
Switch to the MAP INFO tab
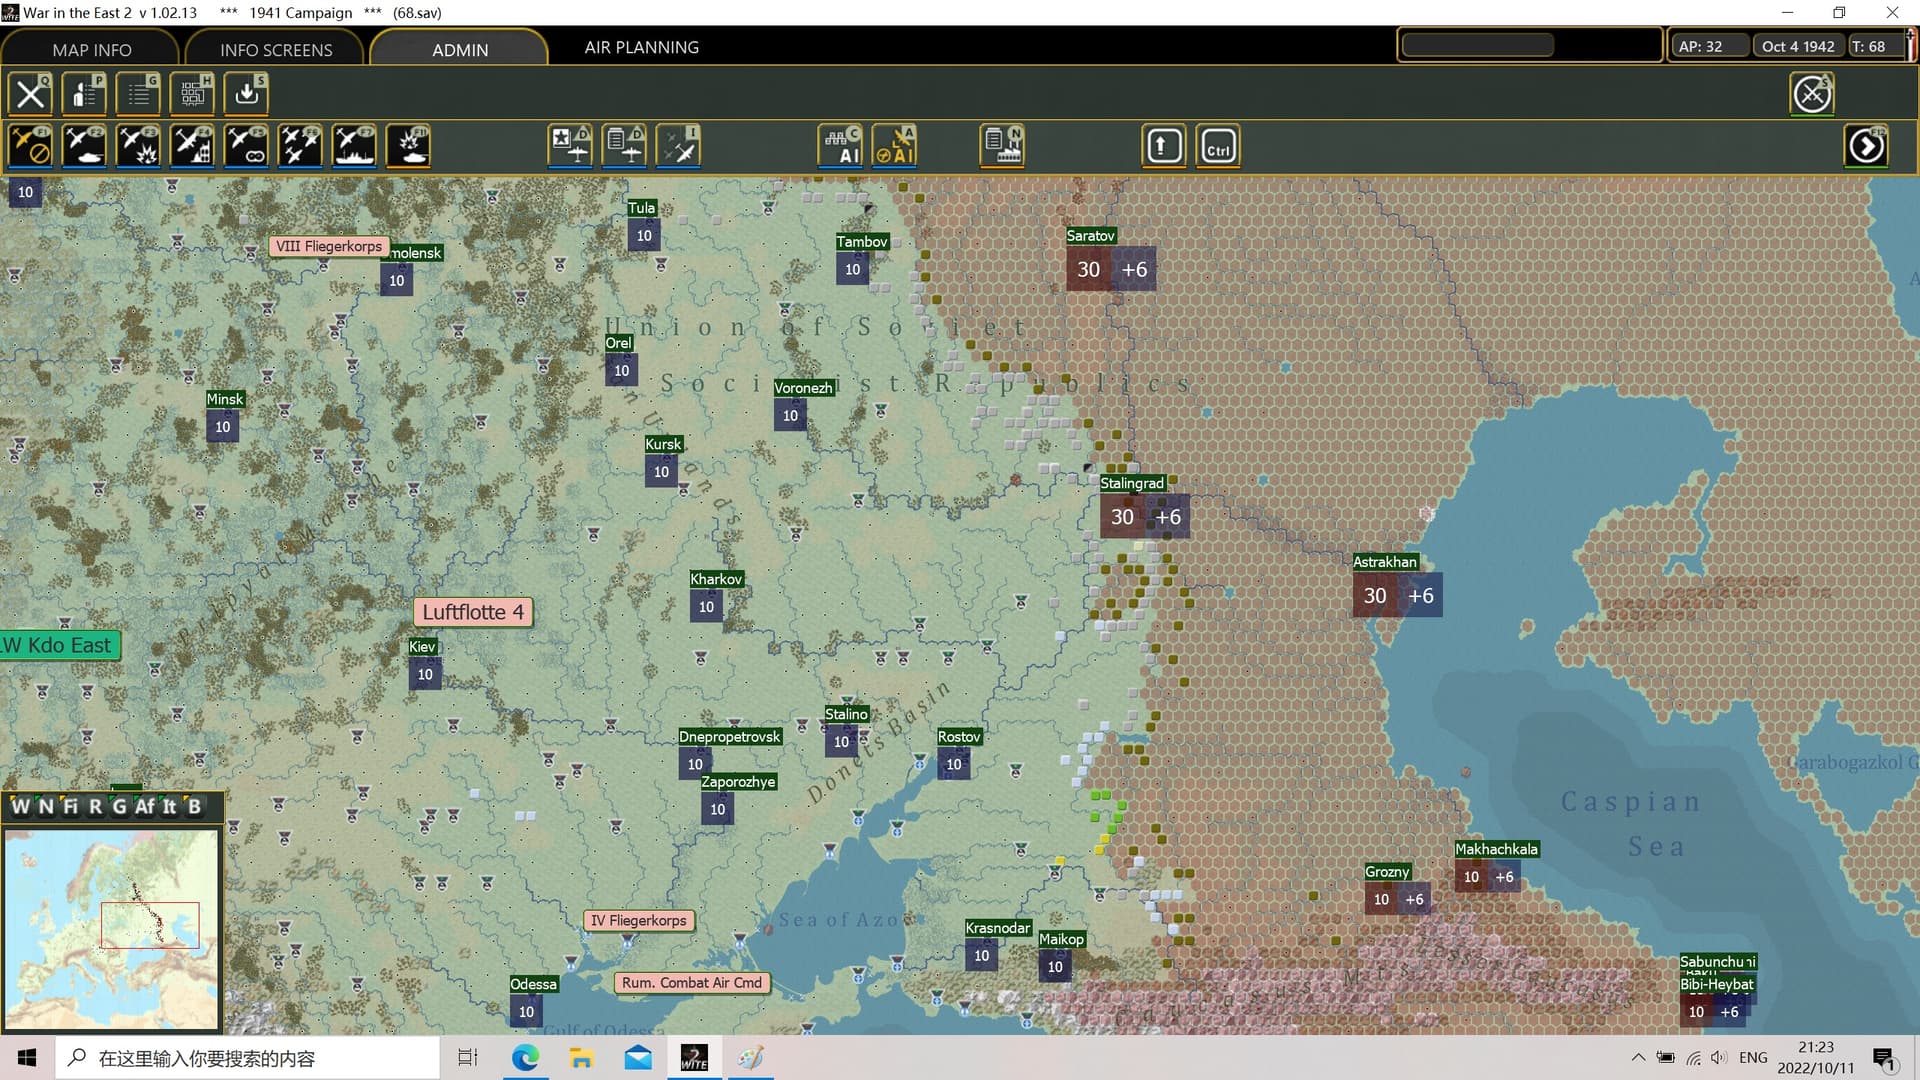[91, 49]
